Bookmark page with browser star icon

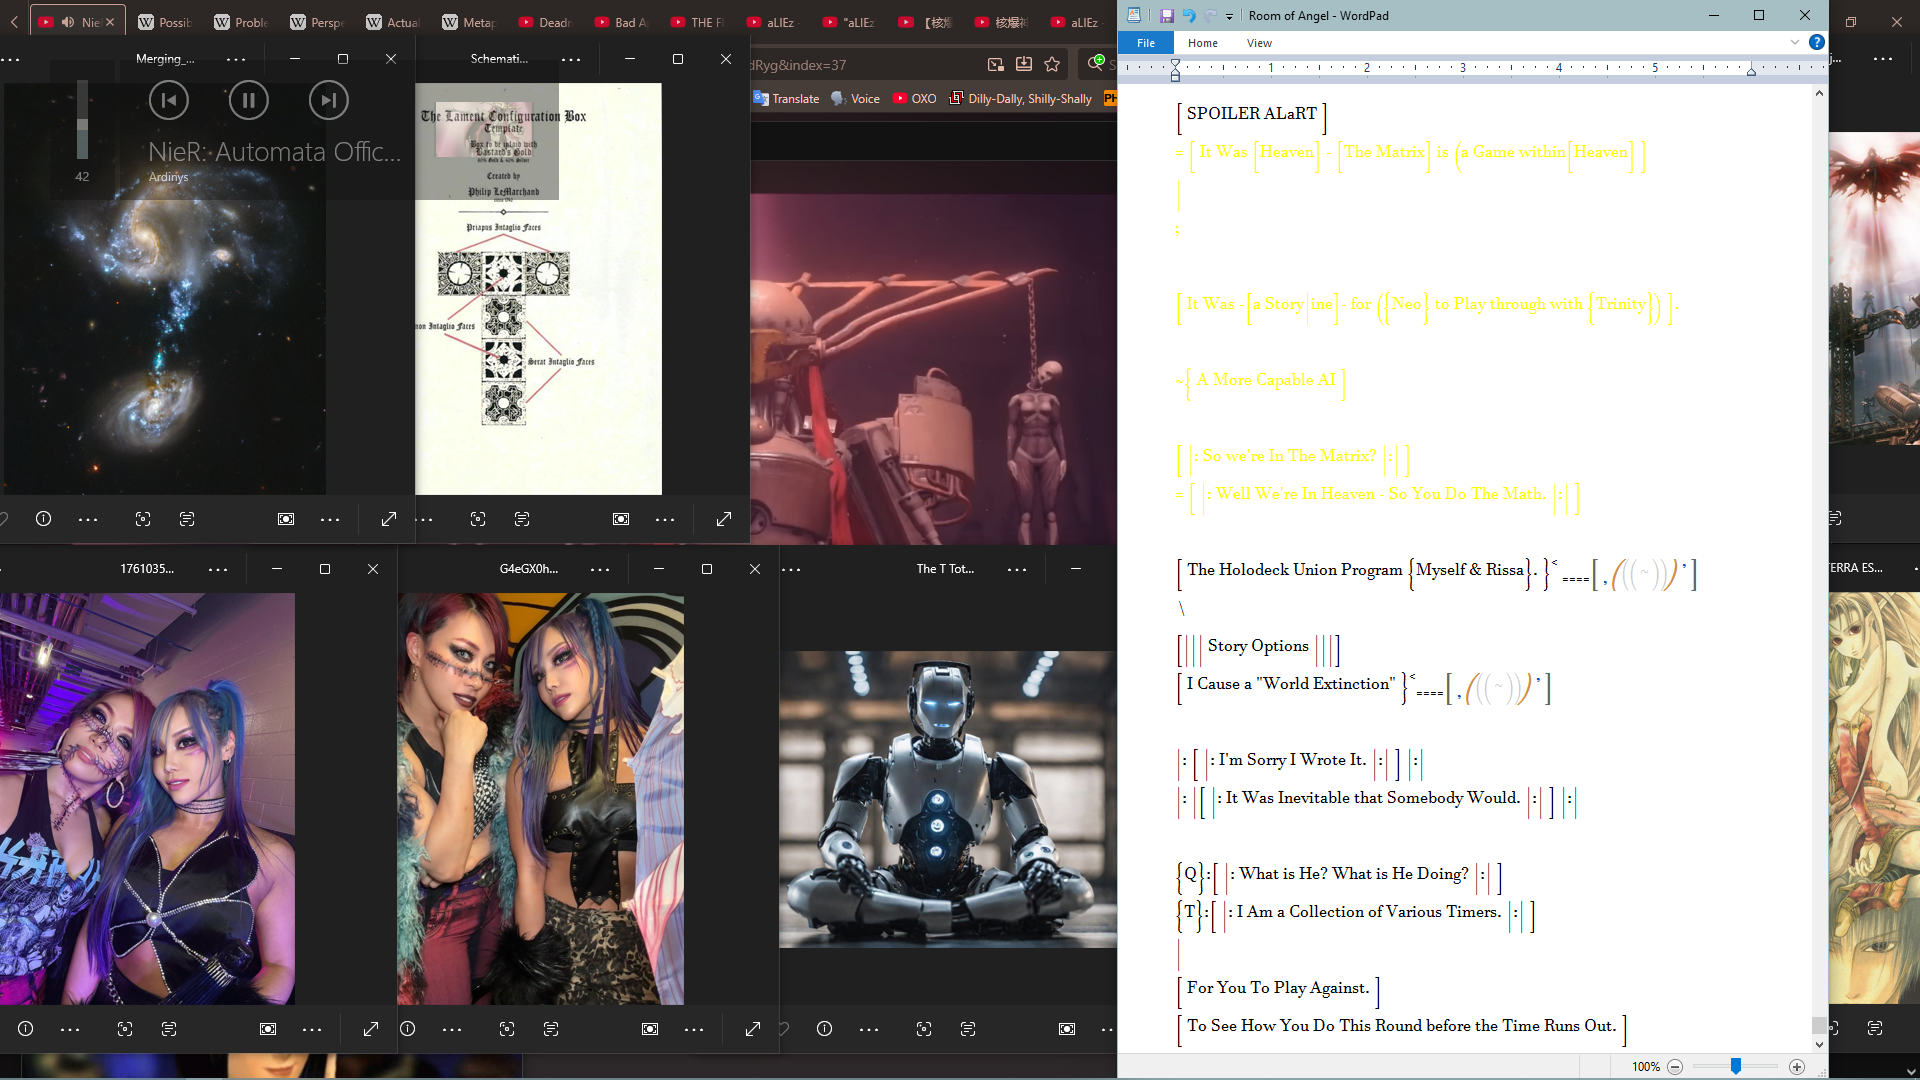pyautogui.click(x=1052, y=65)
